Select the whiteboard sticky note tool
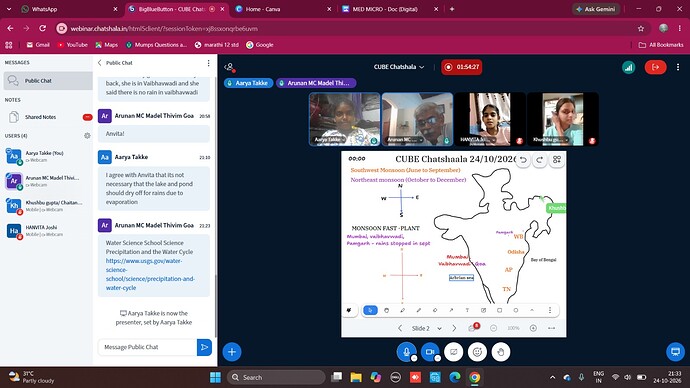 coord(483,310)
